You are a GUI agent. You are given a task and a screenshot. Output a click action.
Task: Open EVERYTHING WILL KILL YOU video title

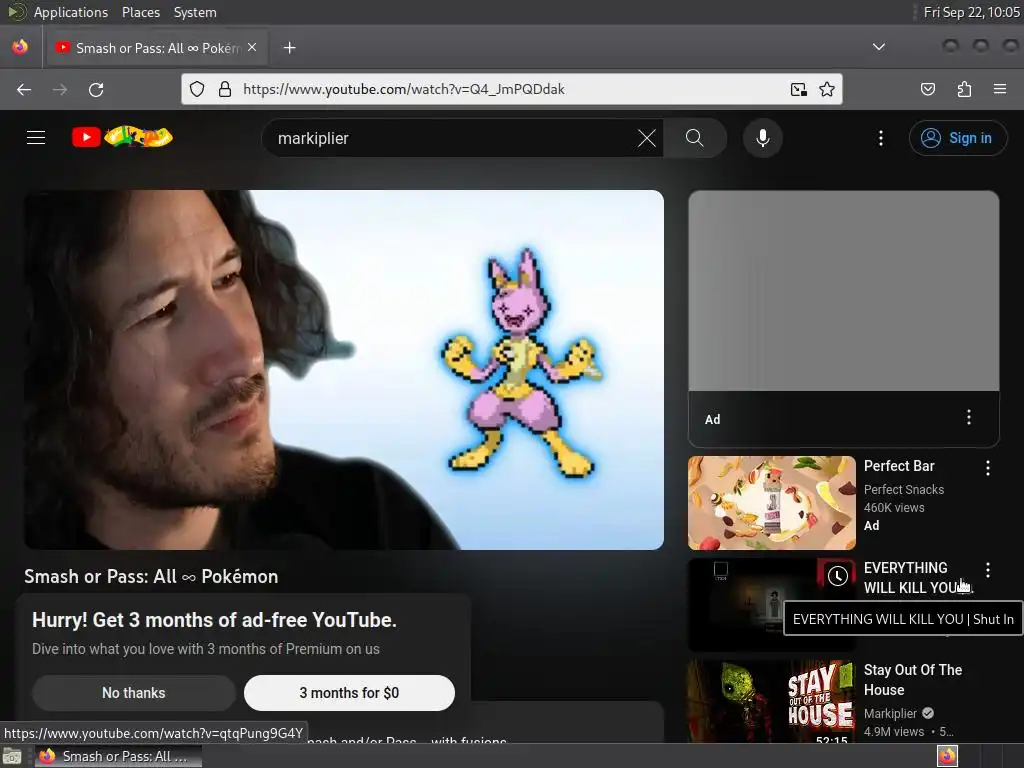pyautogui.click(x=913, y=578)
